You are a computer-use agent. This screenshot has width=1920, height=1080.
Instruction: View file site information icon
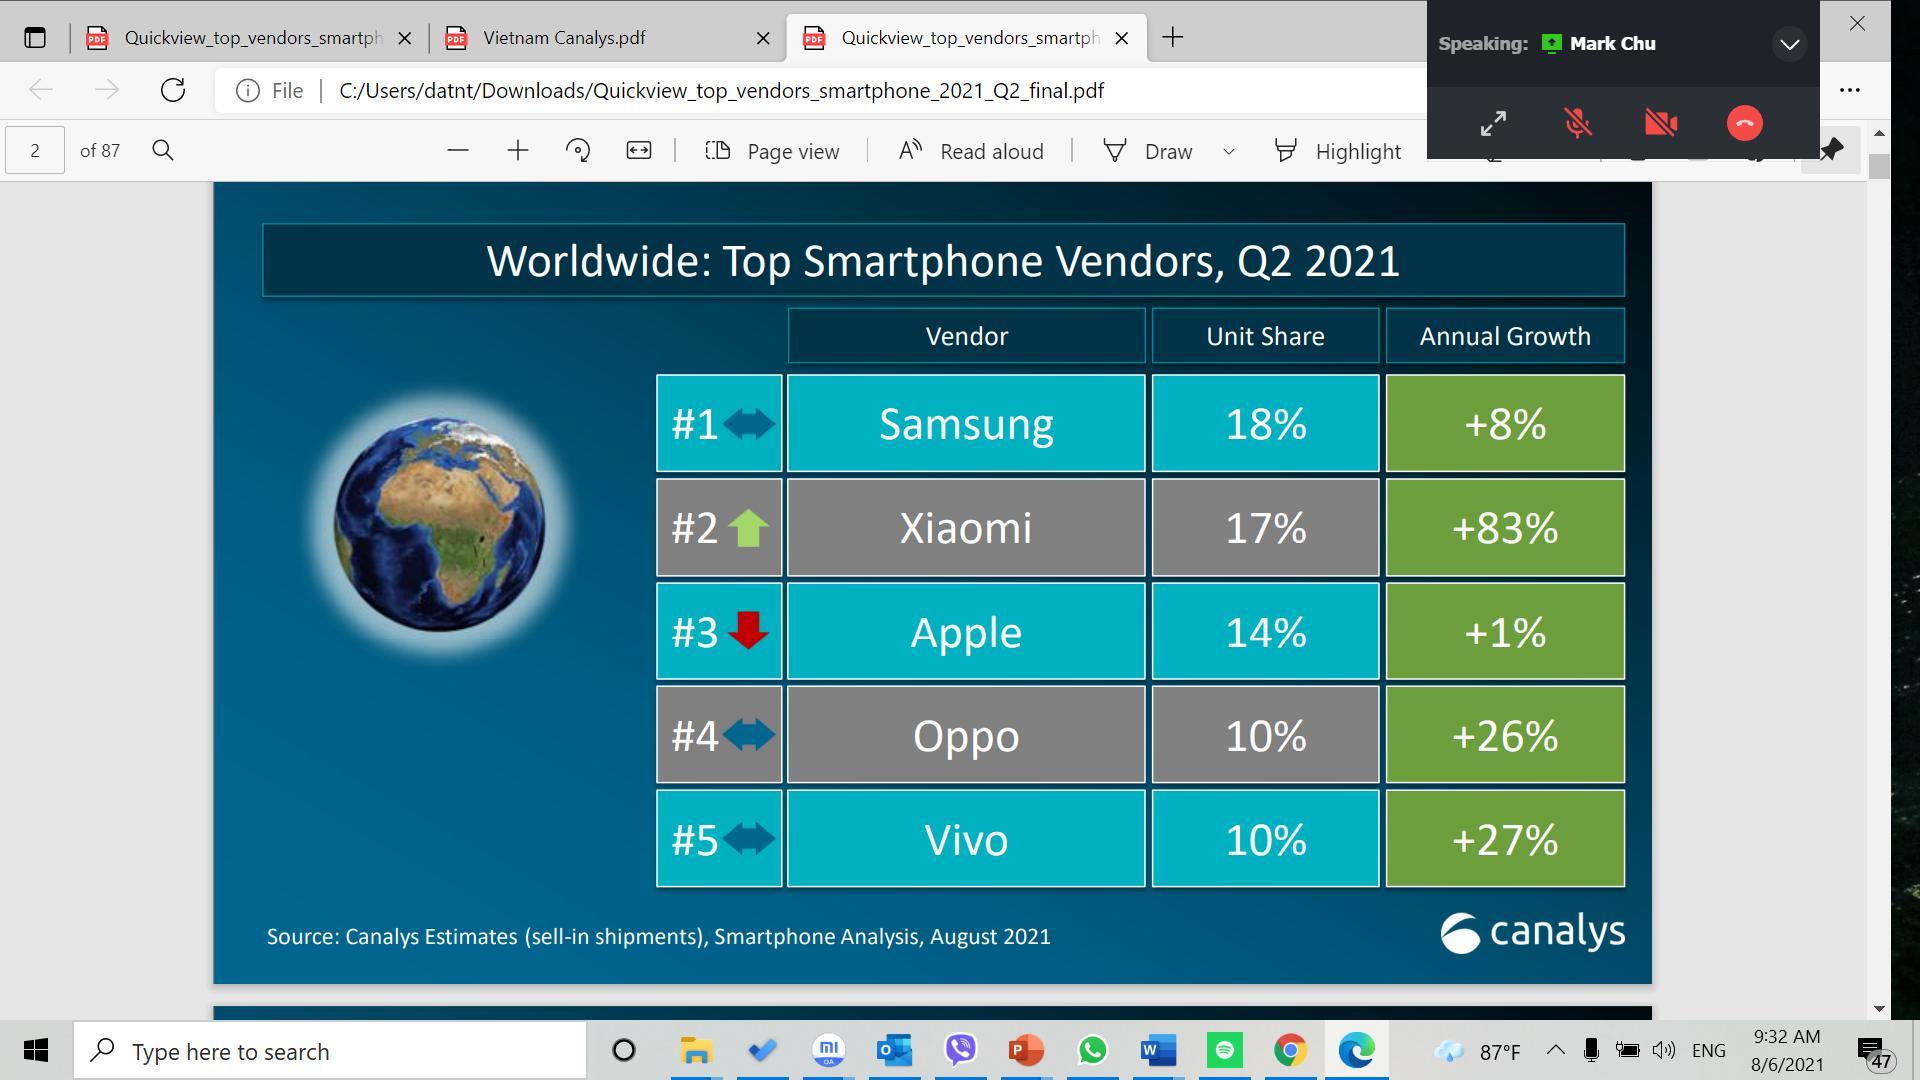(247, 91)
